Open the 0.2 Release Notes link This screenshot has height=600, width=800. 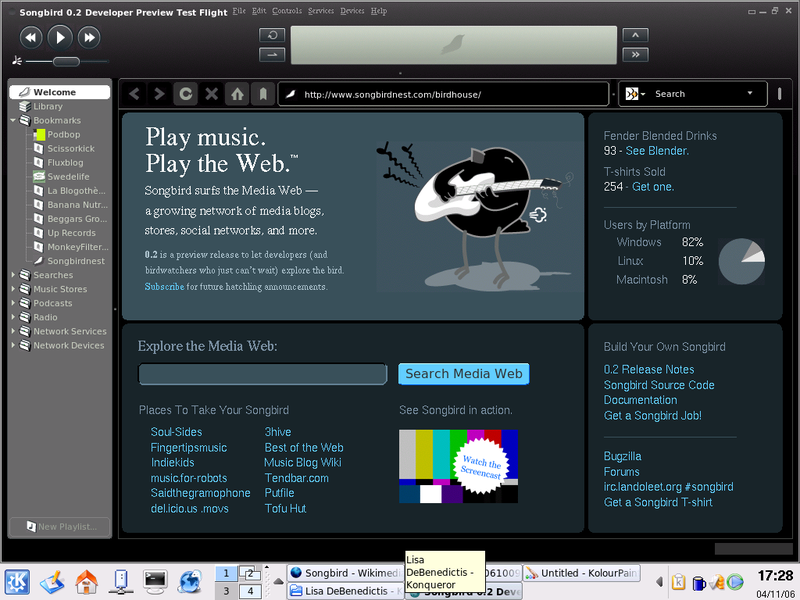click(649, 370)
